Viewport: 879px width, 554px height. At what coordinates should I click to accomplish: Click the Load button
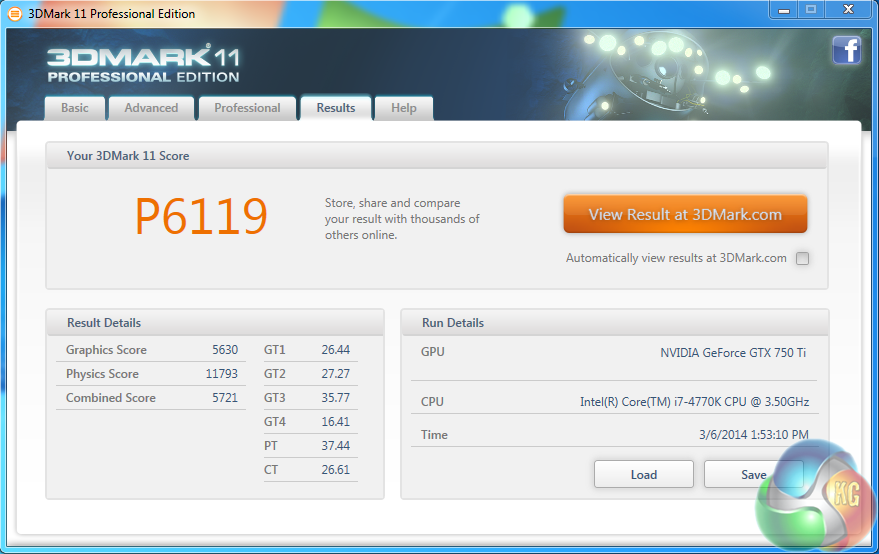click(644, 474)
